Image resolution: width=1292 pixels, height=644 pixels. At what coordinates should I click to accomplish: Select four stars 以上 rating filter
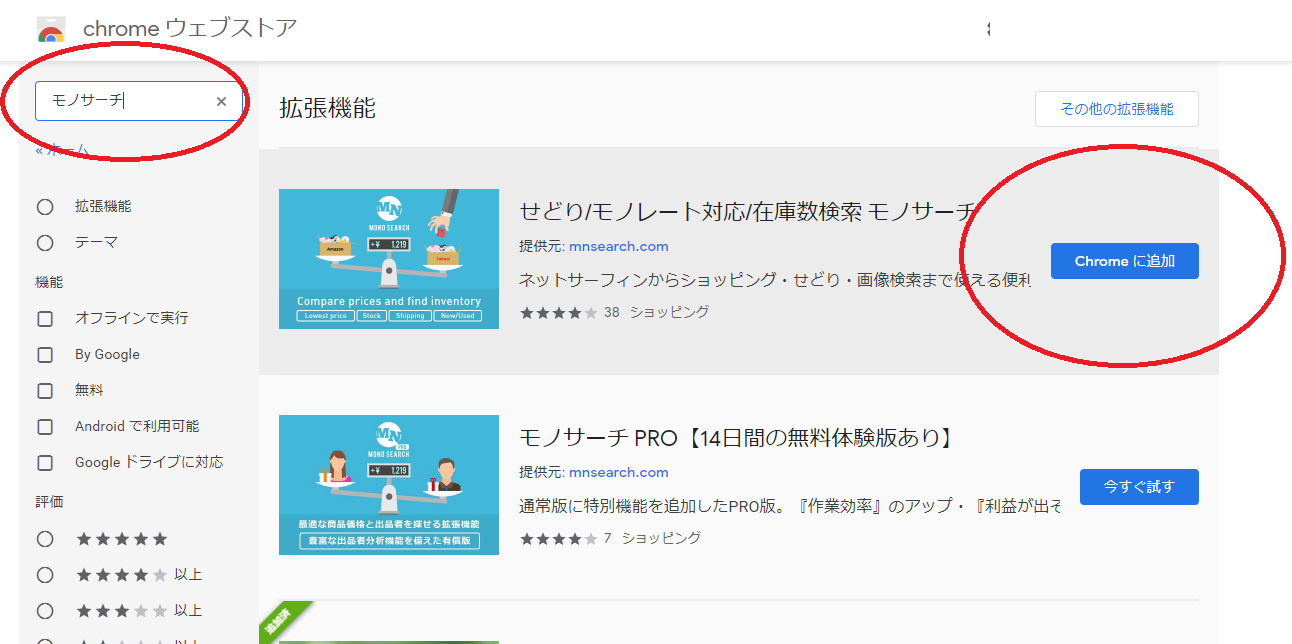tap(45, 574)
